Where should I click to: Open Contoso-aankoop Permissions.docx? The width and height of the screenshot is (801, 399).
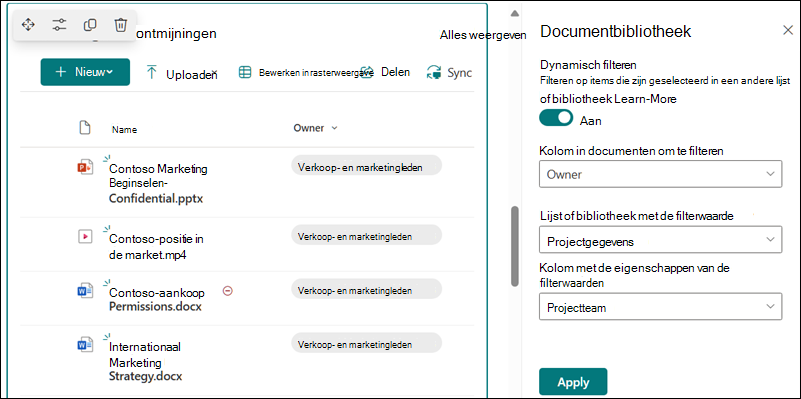157,300
